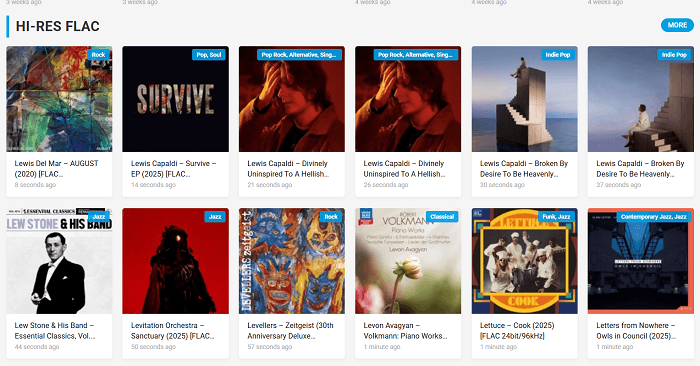
Task: Open the Levellers Zeitgeist album cover
Action: click(292, 261)
